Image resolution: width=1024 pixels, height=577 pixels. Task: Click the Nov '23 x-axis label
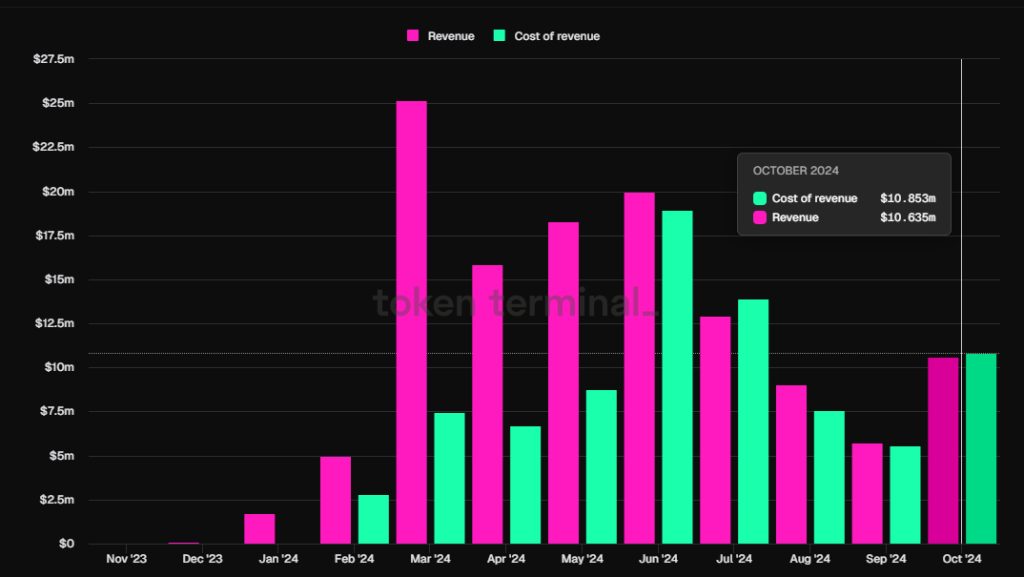tap(126, 559)
